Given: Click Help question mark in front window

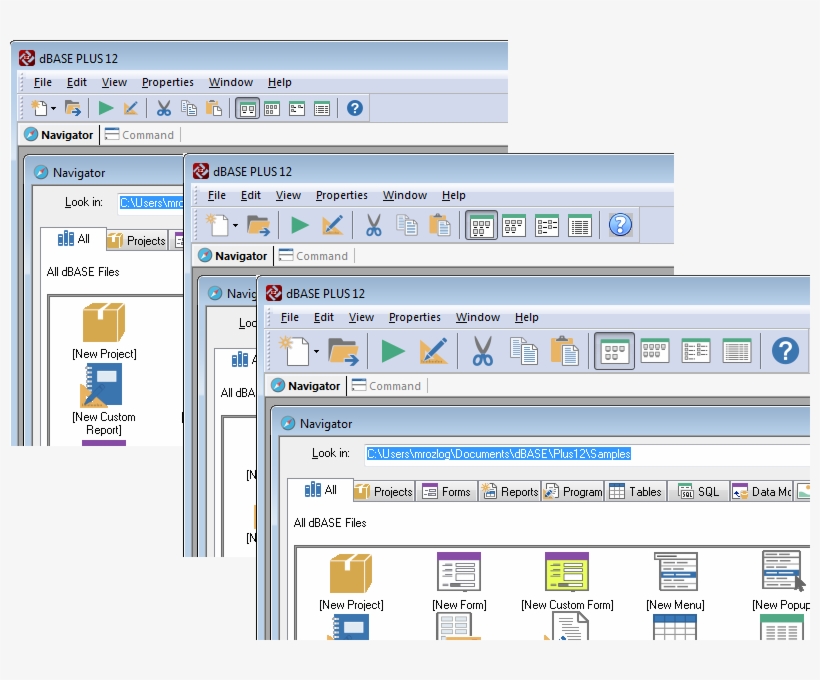Looking at the screenshot, I should click(x=785, y=350).
